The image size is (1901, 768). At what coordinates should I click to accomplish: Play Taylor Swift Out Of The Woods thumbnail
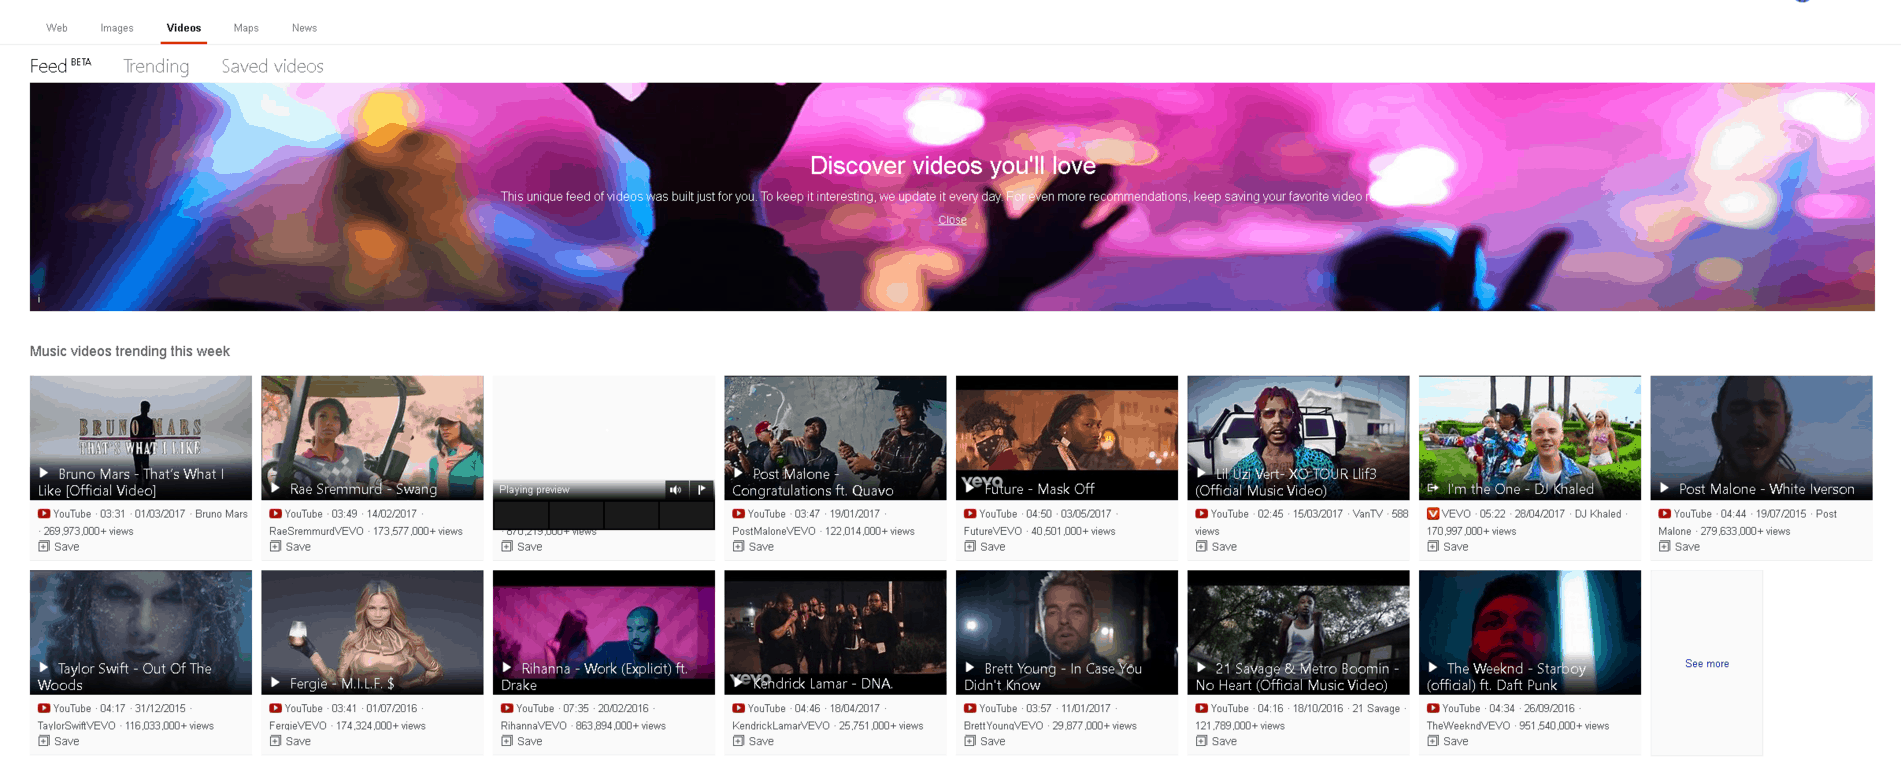click(141, 632)
